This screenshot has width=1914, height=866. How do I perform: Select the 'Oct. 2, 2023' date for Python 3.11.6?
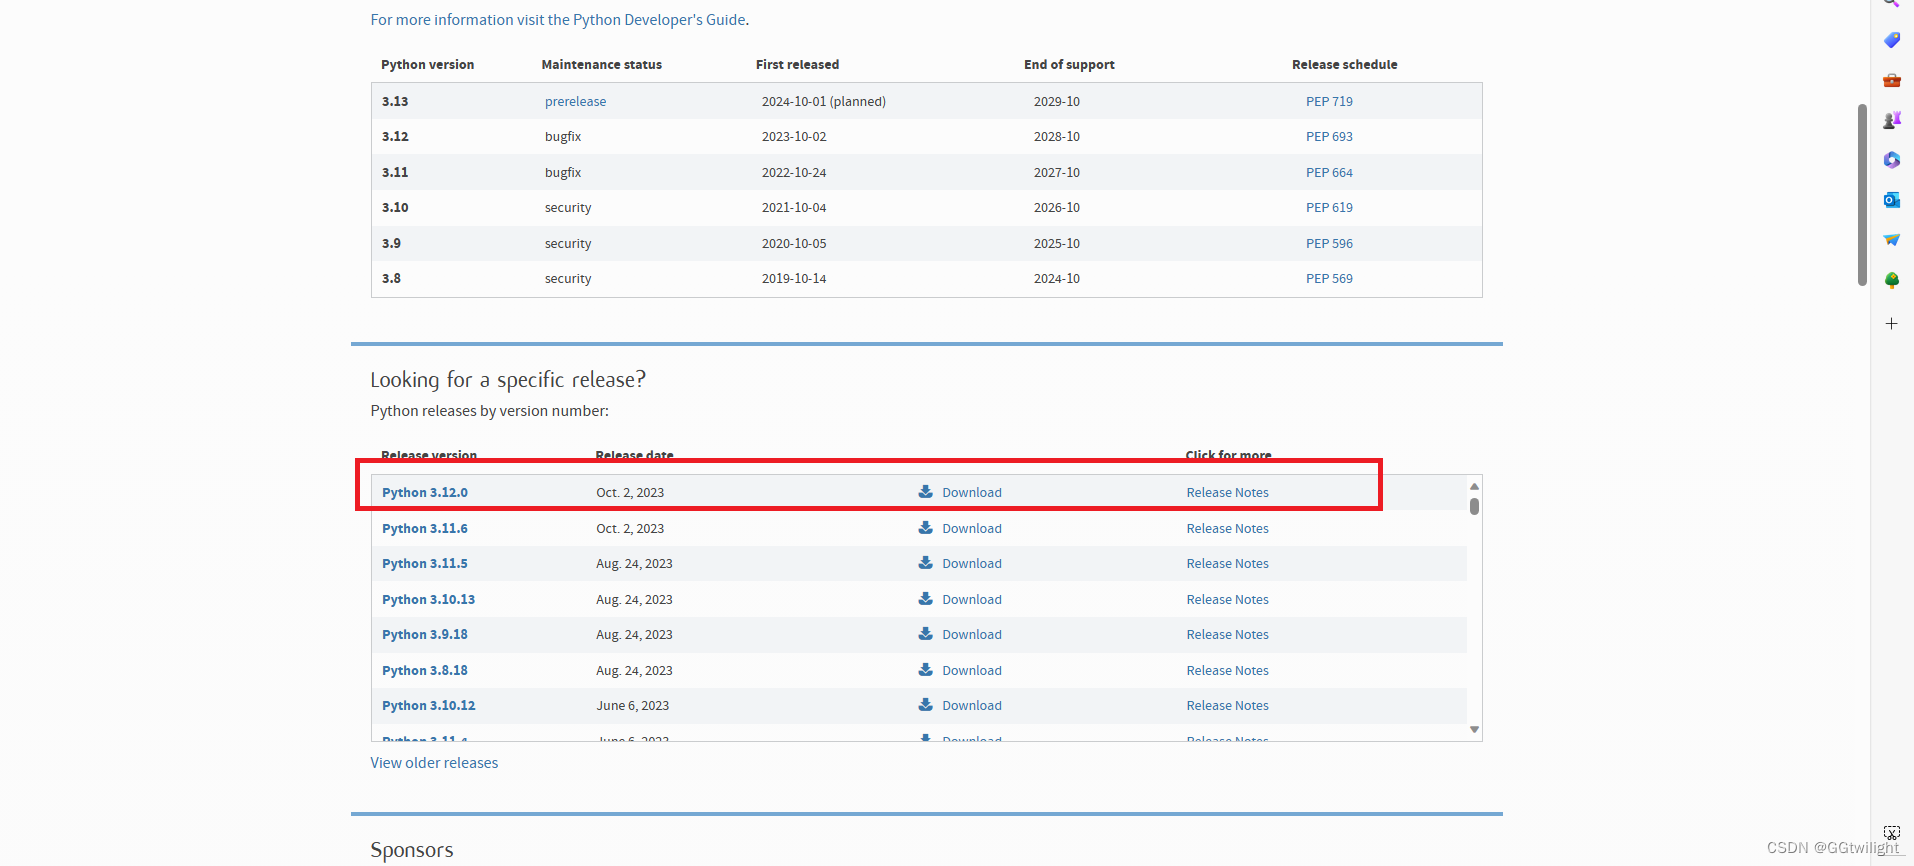pyautogui.click(x=630, y=529)
